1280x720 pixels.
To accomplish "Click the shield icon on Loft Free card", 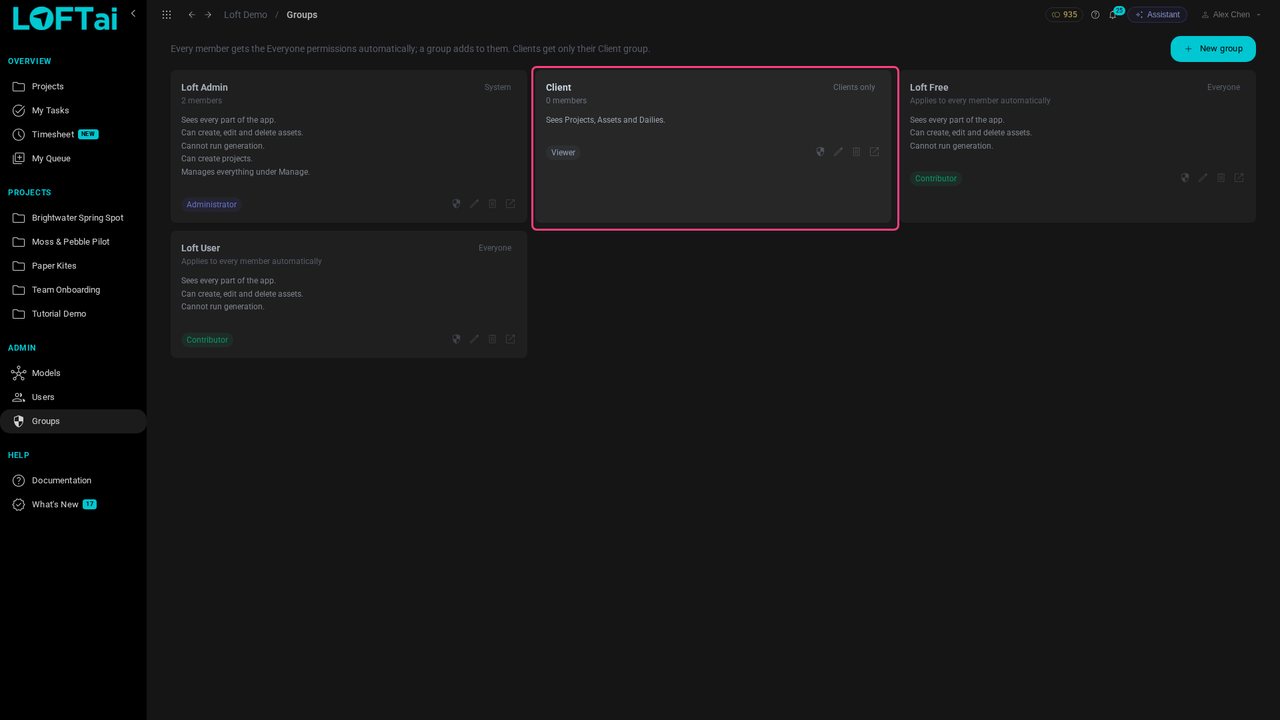I will click(1185, 178).
